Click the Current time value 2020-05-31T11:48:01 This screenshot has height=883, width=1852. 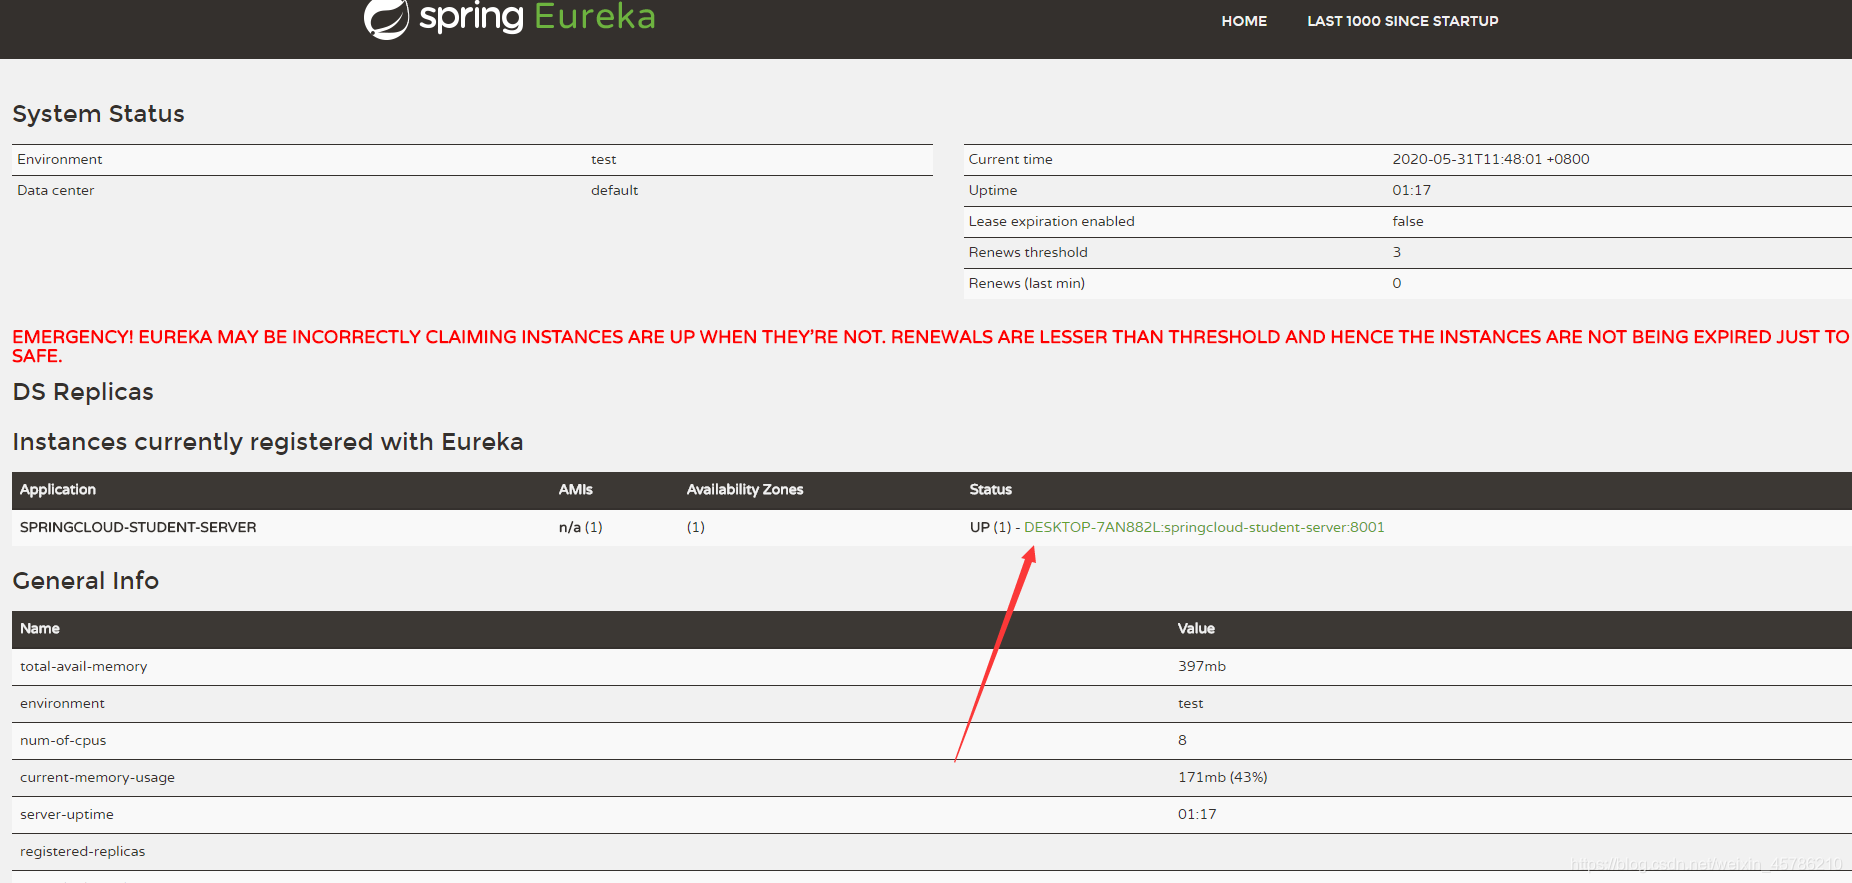pos(1490,159)
